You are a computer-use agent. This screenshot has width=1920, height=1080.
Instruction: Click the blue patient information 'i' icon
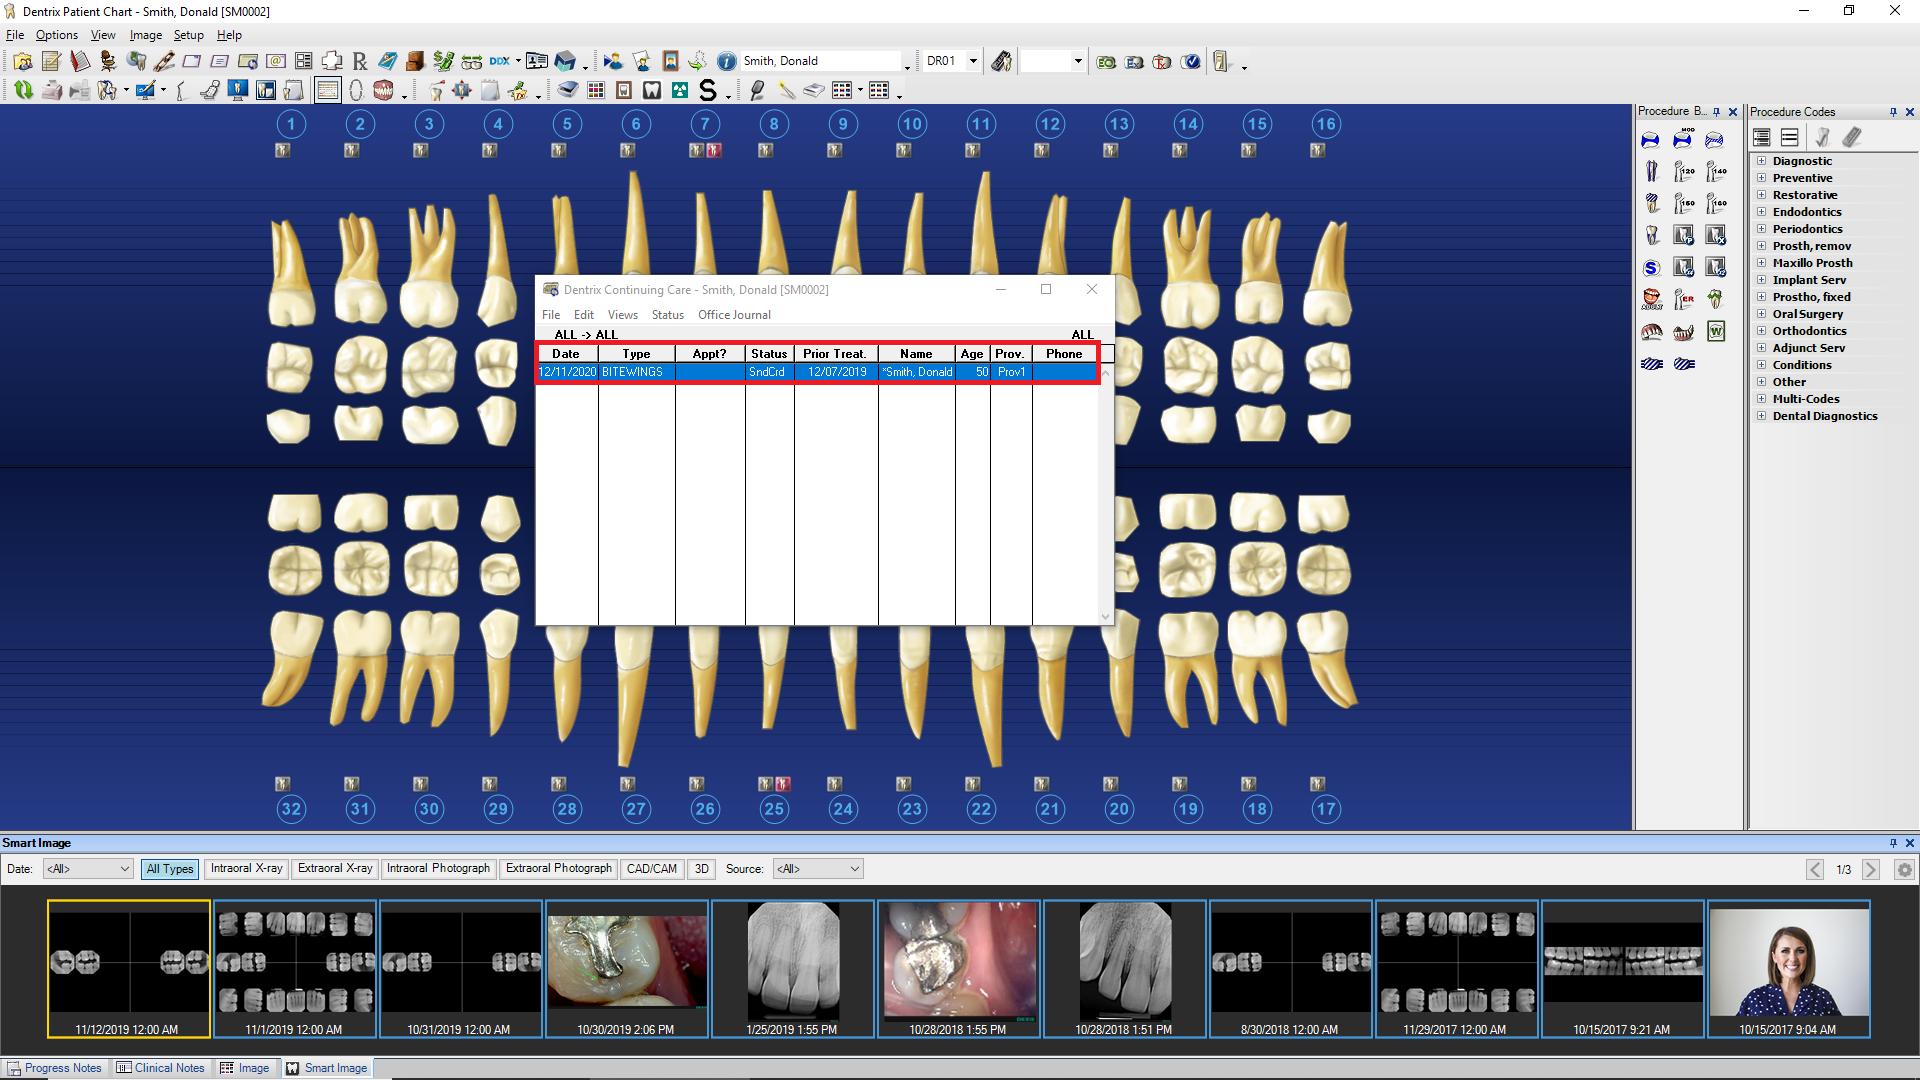pos(727,61)
